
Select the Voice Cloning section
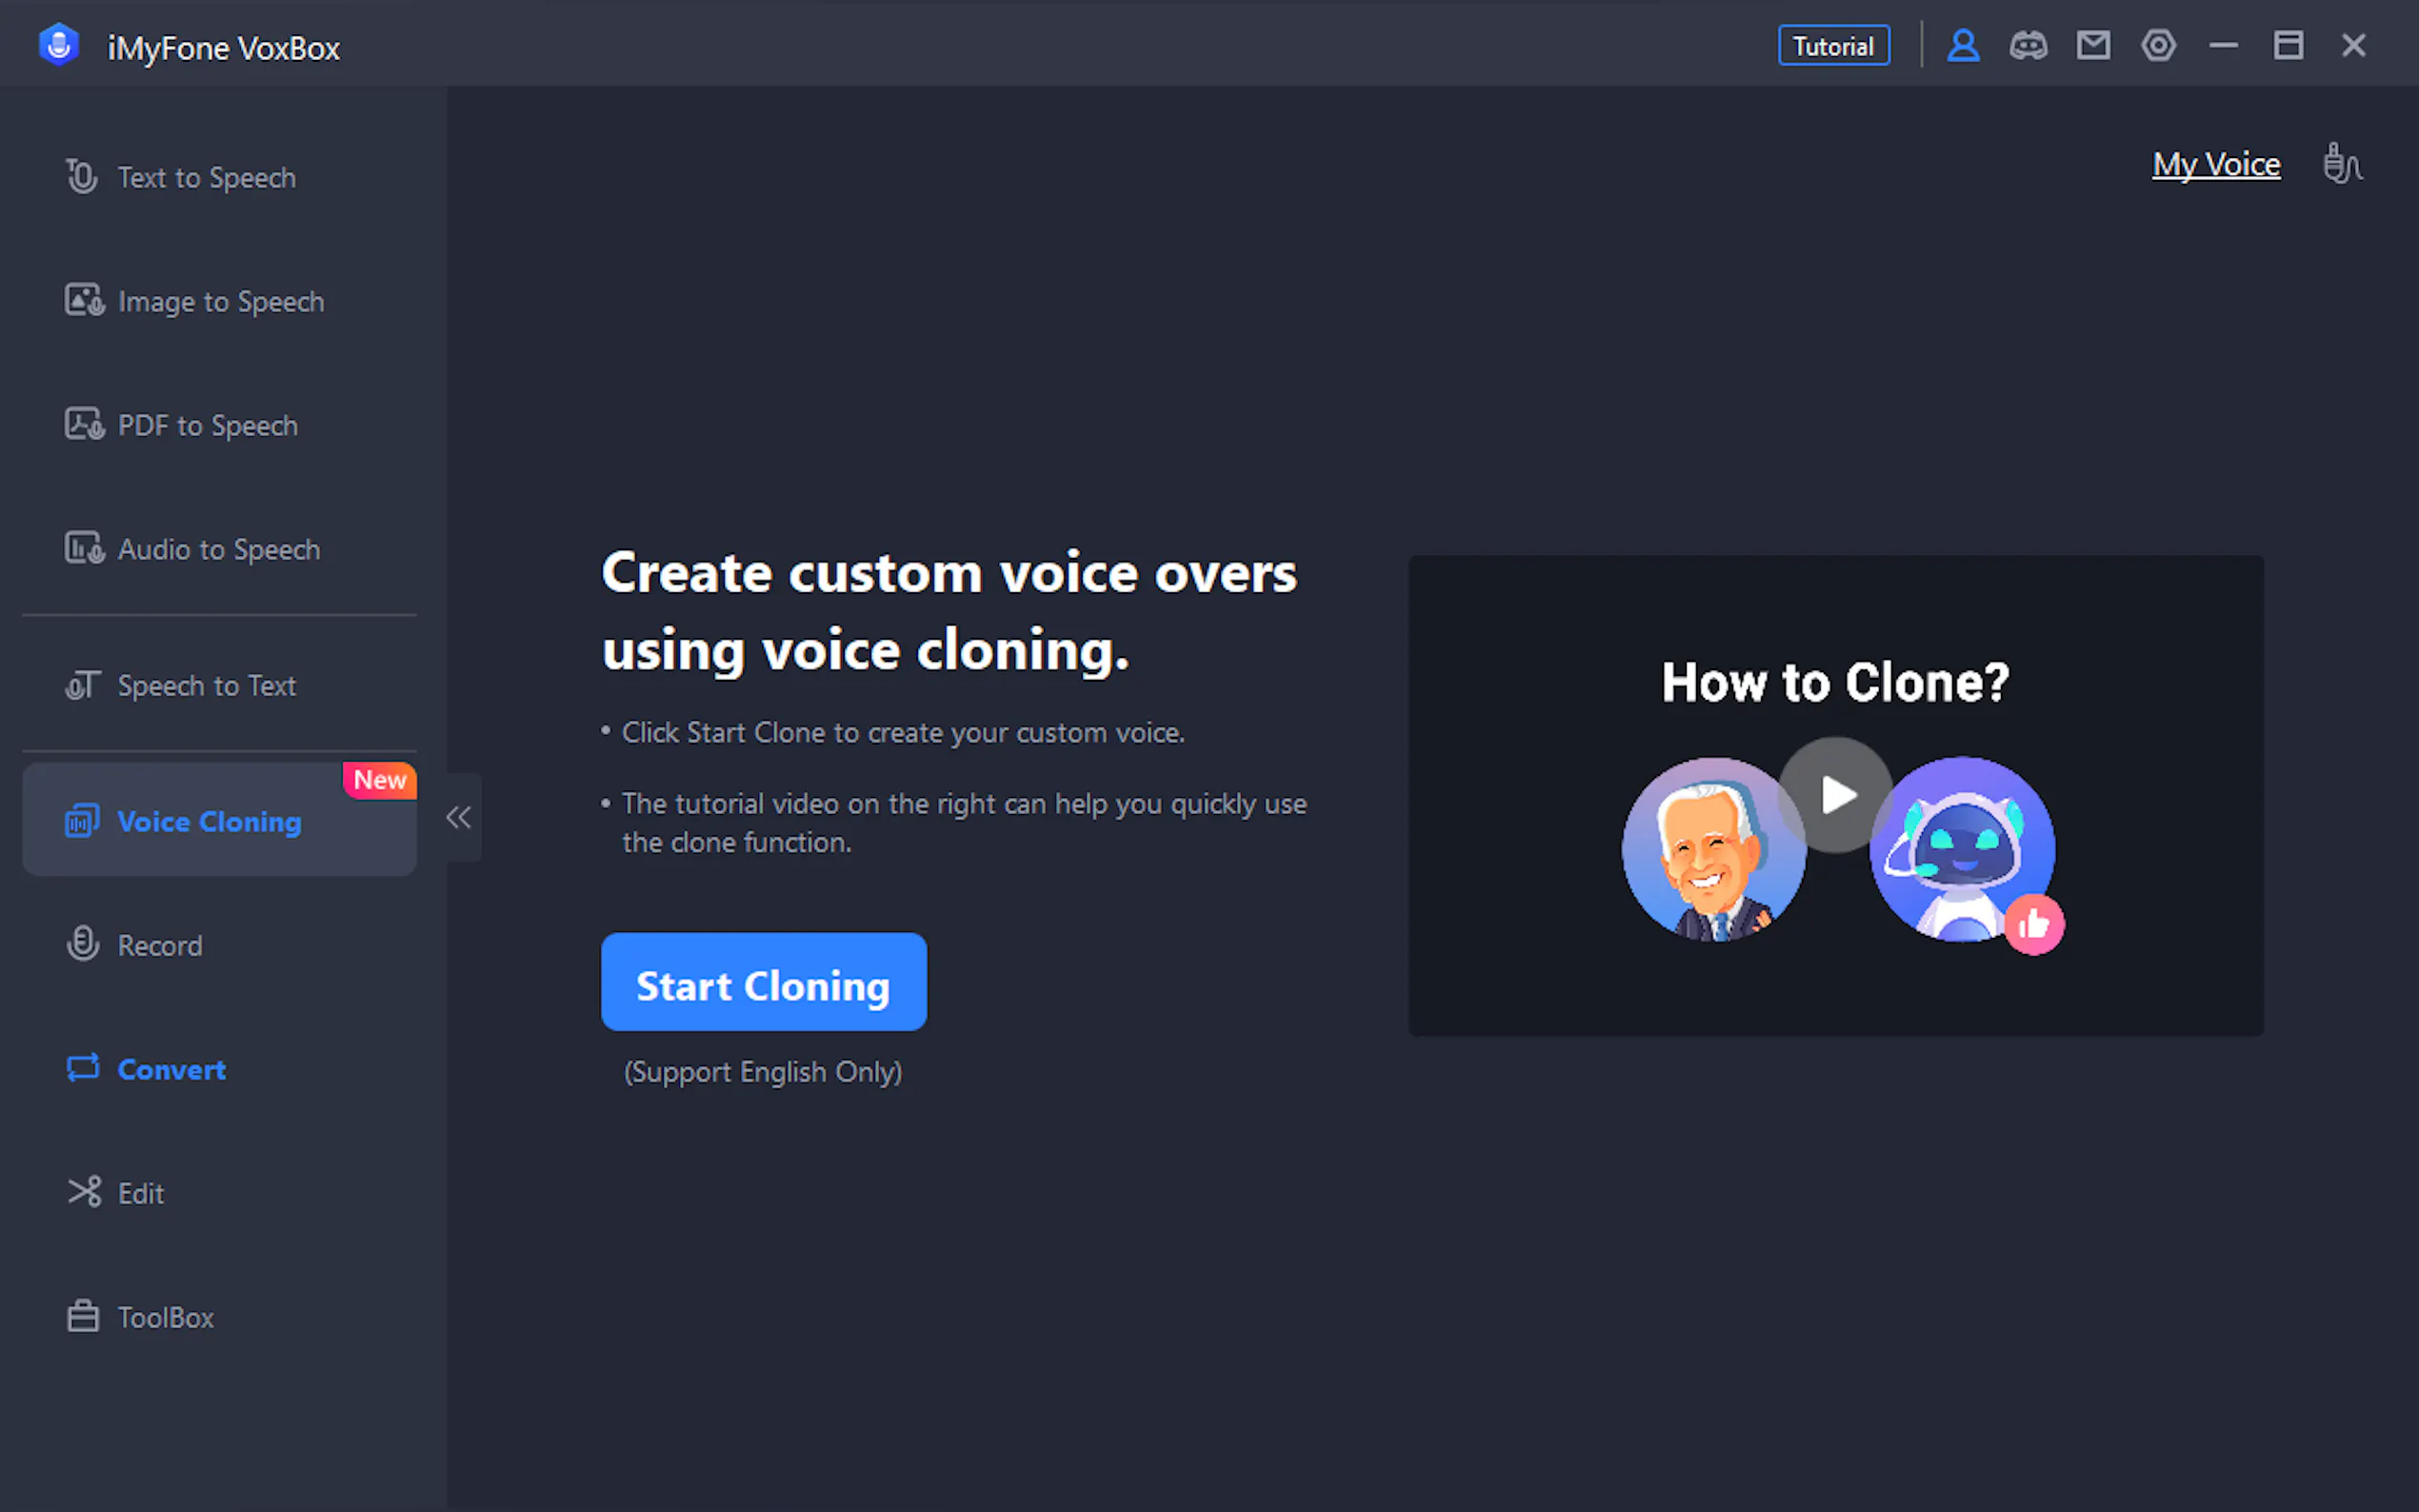pos(209,821)
